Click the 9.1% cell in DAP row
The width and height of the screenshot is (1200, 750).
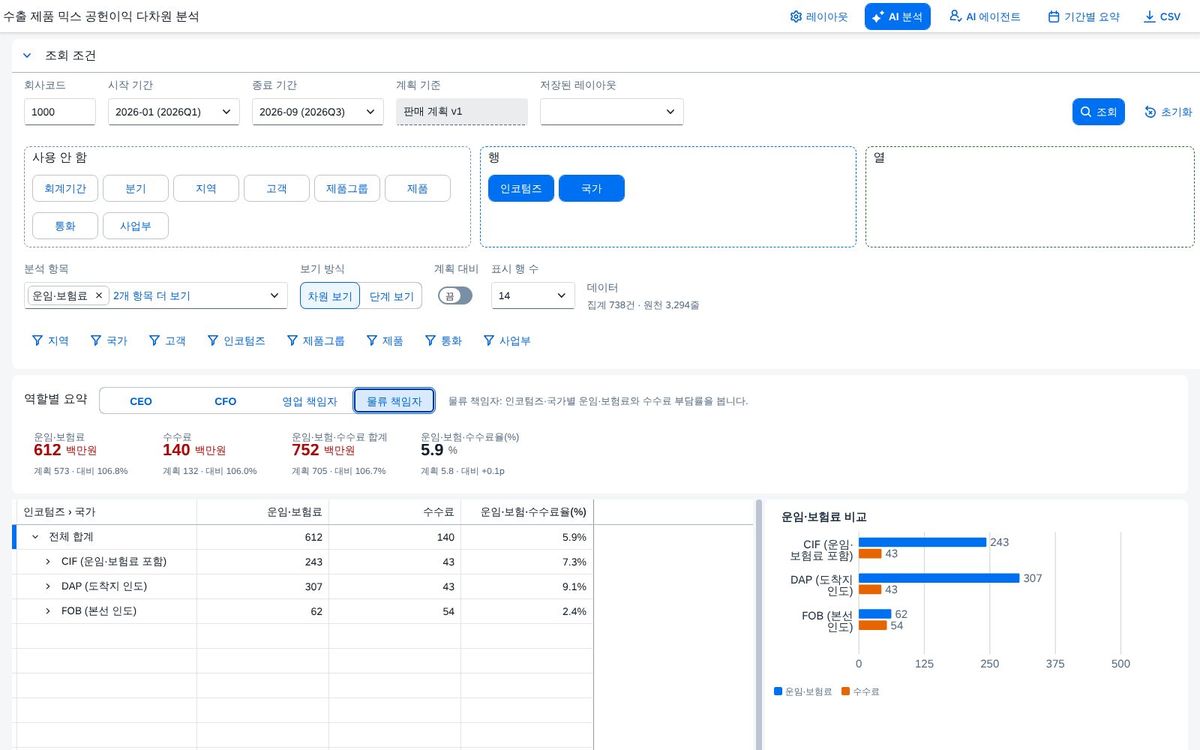pyautogui.click(x=526, y=586)
